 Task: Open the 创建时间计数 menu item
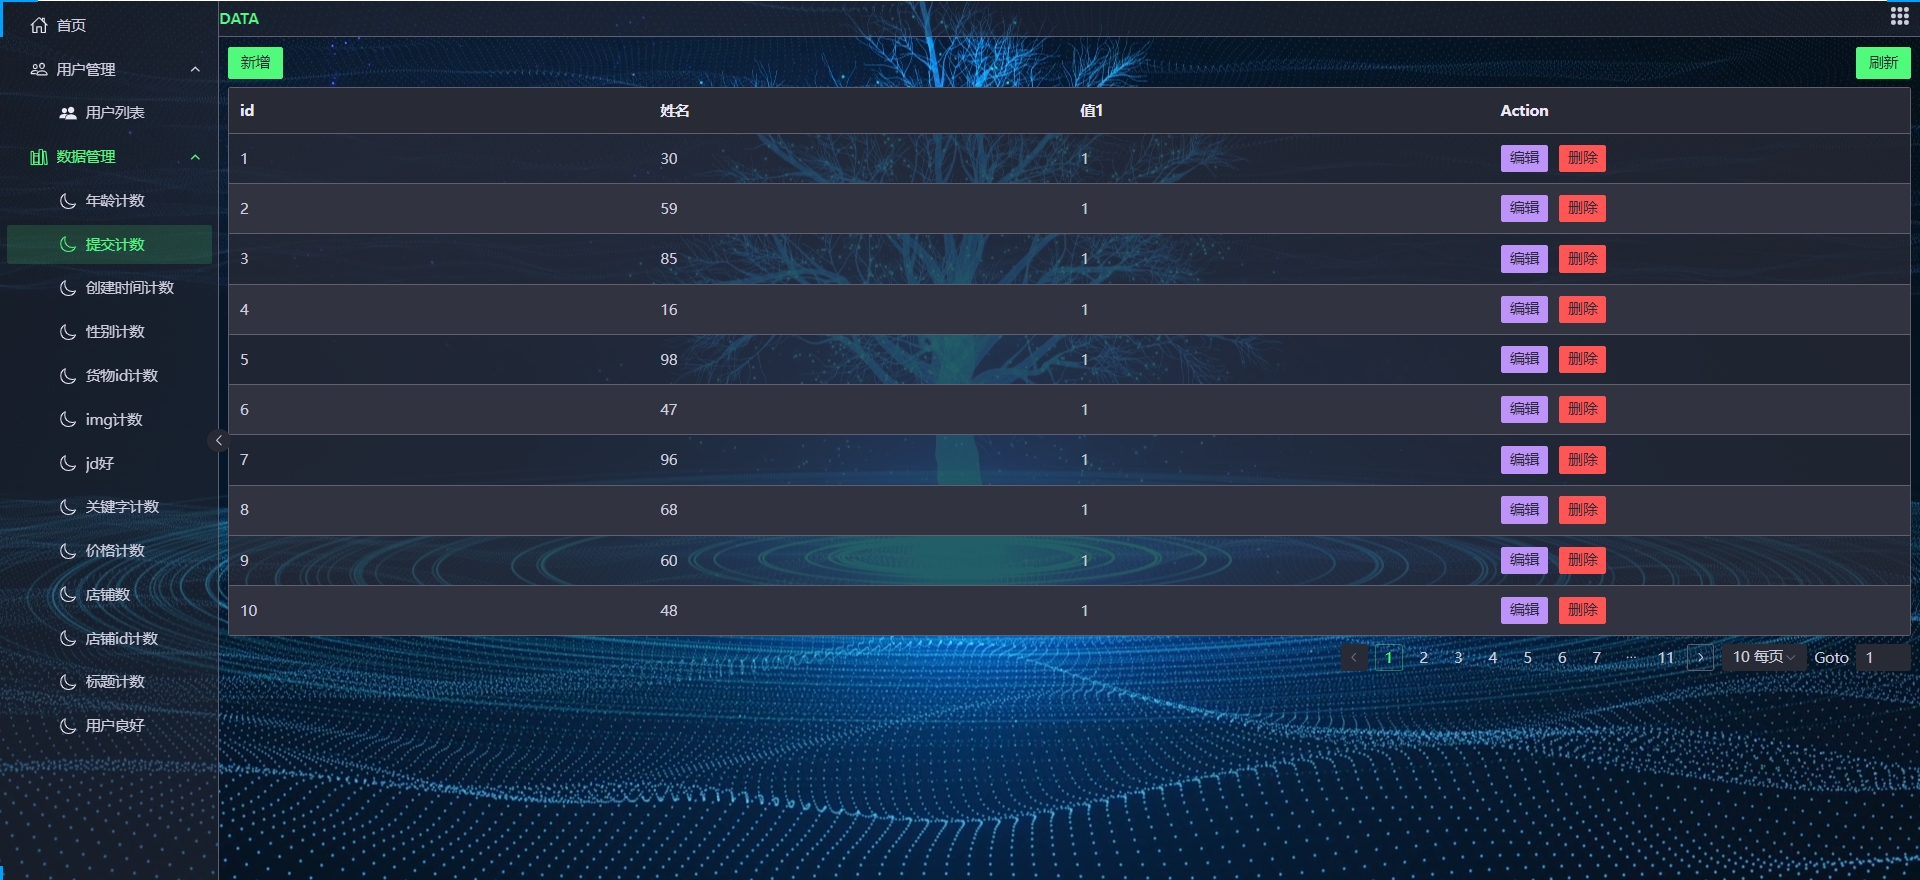[129, 288]
